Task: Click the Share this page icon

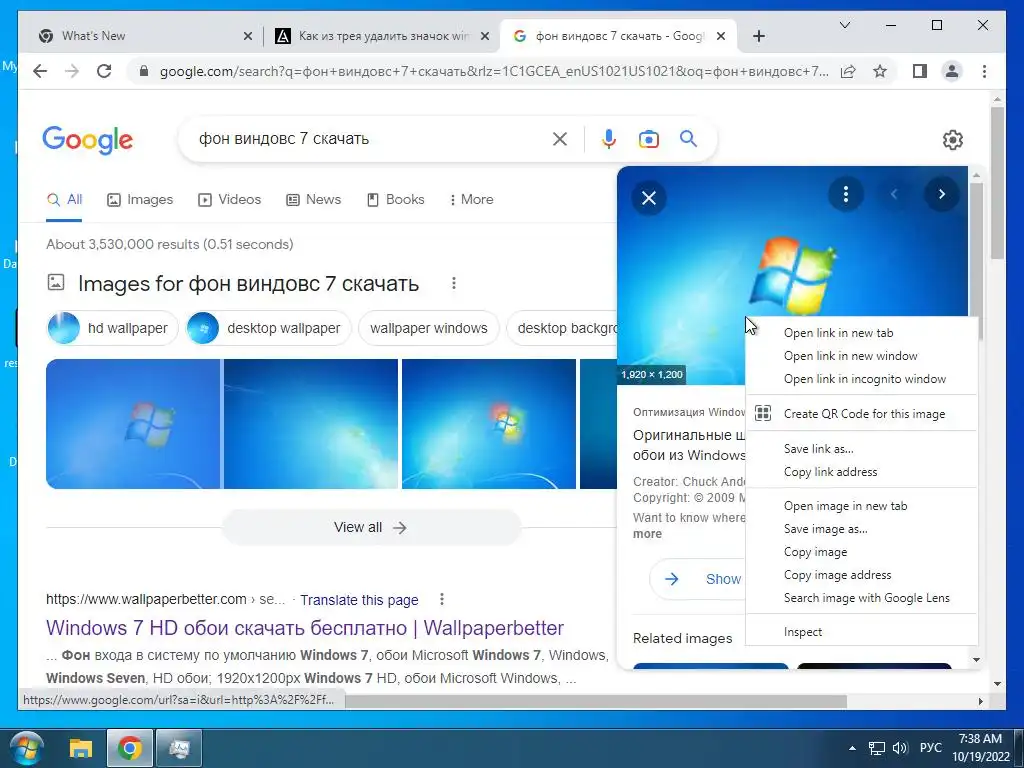Action: [848, 71]
